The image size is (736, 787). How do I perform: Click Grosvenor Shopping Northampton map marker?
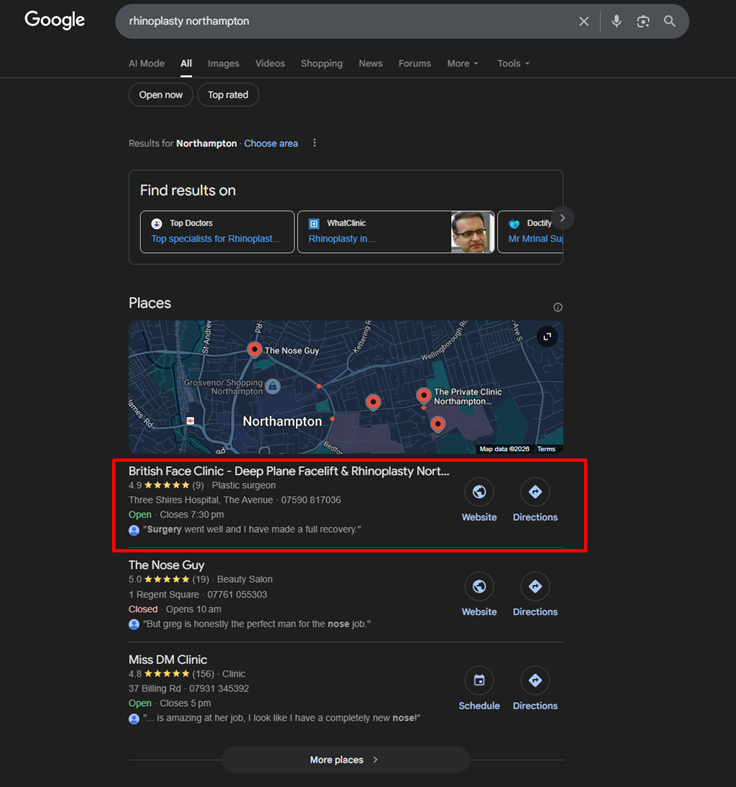coord(273,386)
